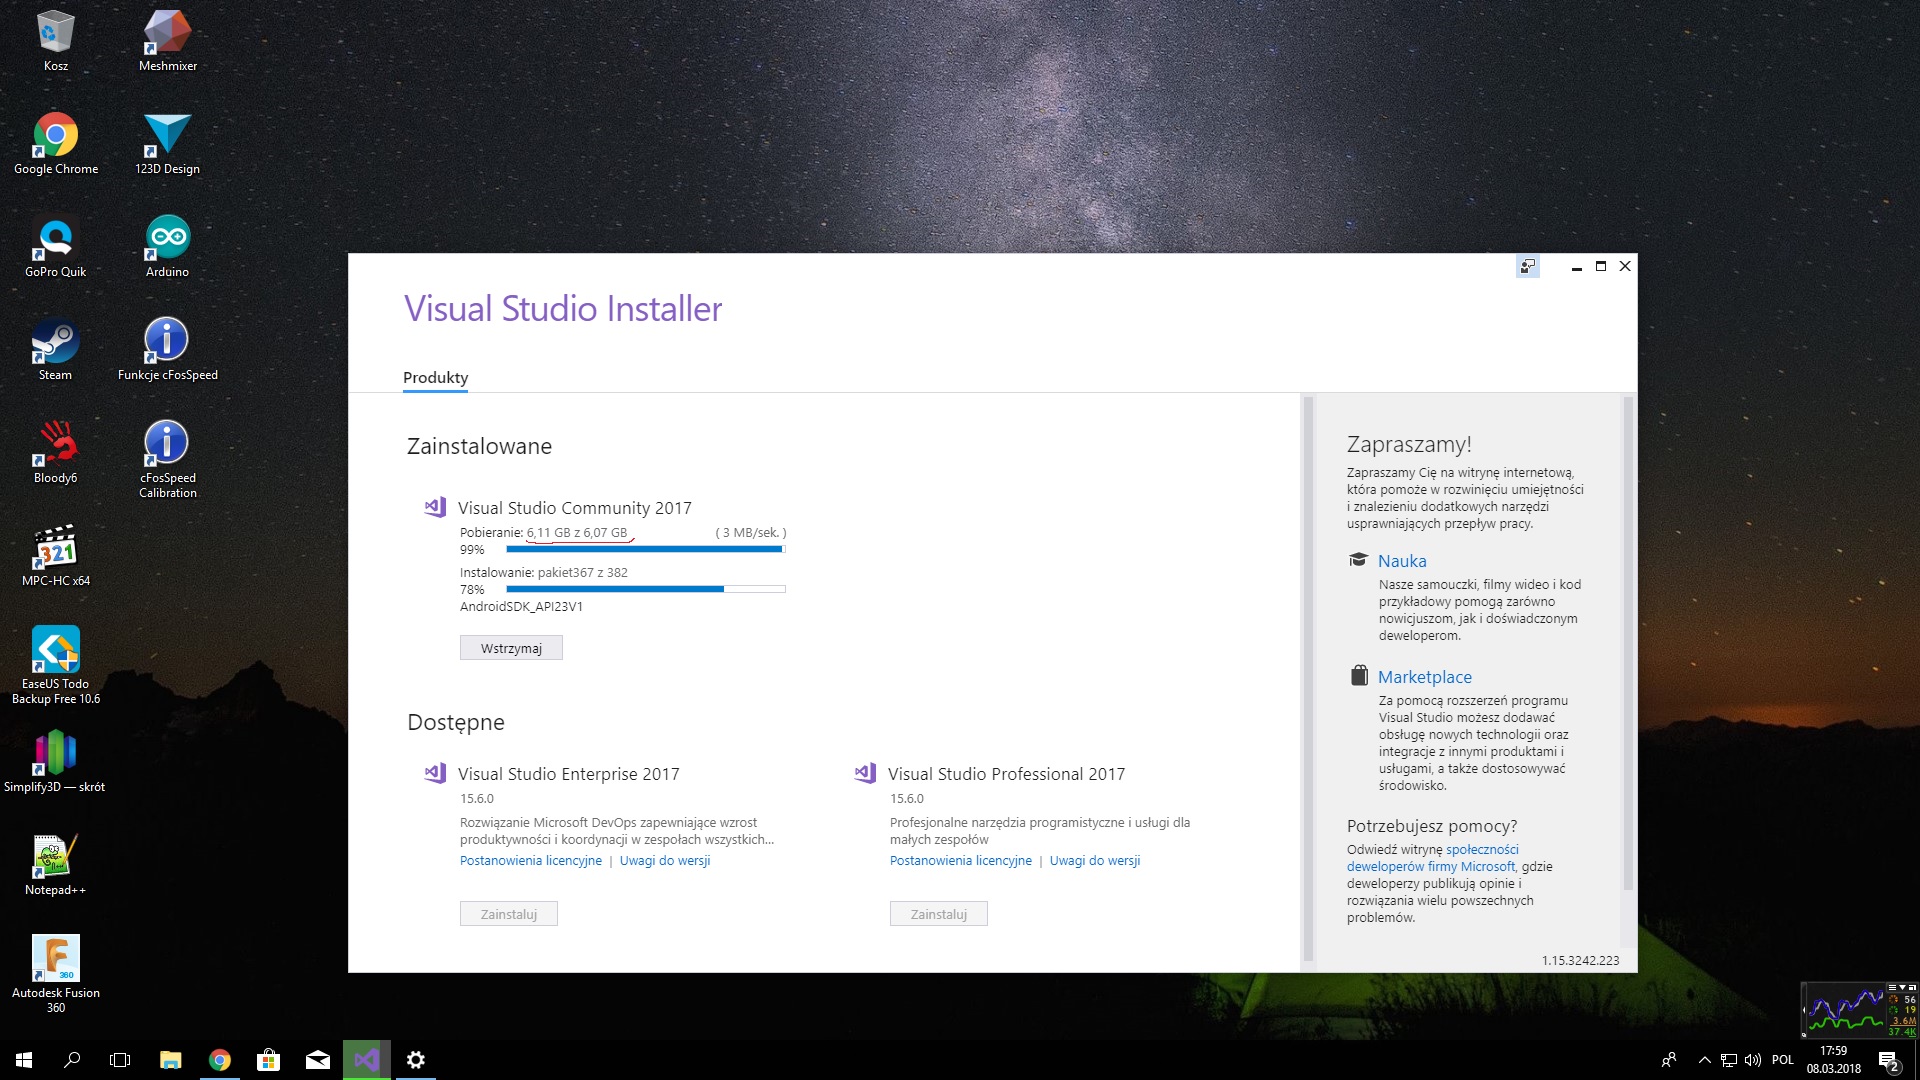Click the Visual Studio Professional 2017 logo icon
Viewport: 1920px width, 1080px height.
(x=865, y=773)
